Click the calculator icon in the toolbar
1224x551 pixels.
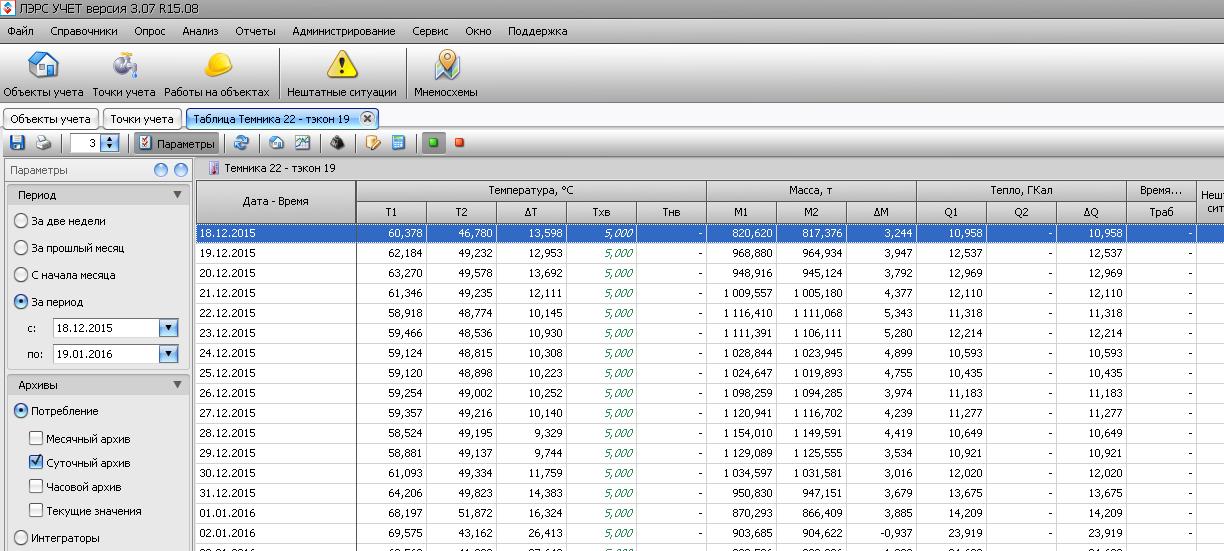coord(398,143)
